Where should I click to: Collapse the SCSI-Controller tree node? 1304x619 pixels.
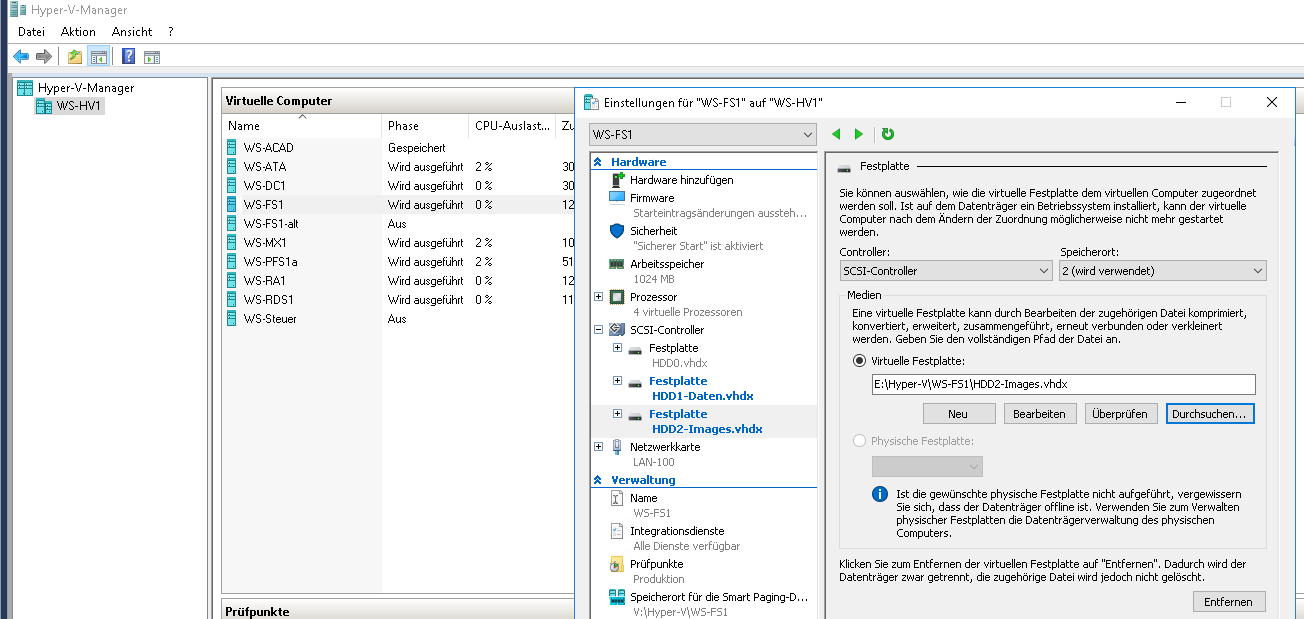pos(599,330)
